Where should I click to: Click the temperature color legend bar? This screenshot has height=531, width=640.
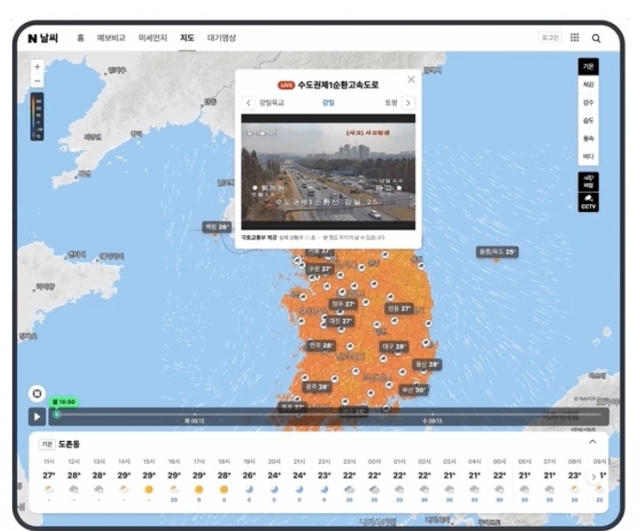(37, 117)
